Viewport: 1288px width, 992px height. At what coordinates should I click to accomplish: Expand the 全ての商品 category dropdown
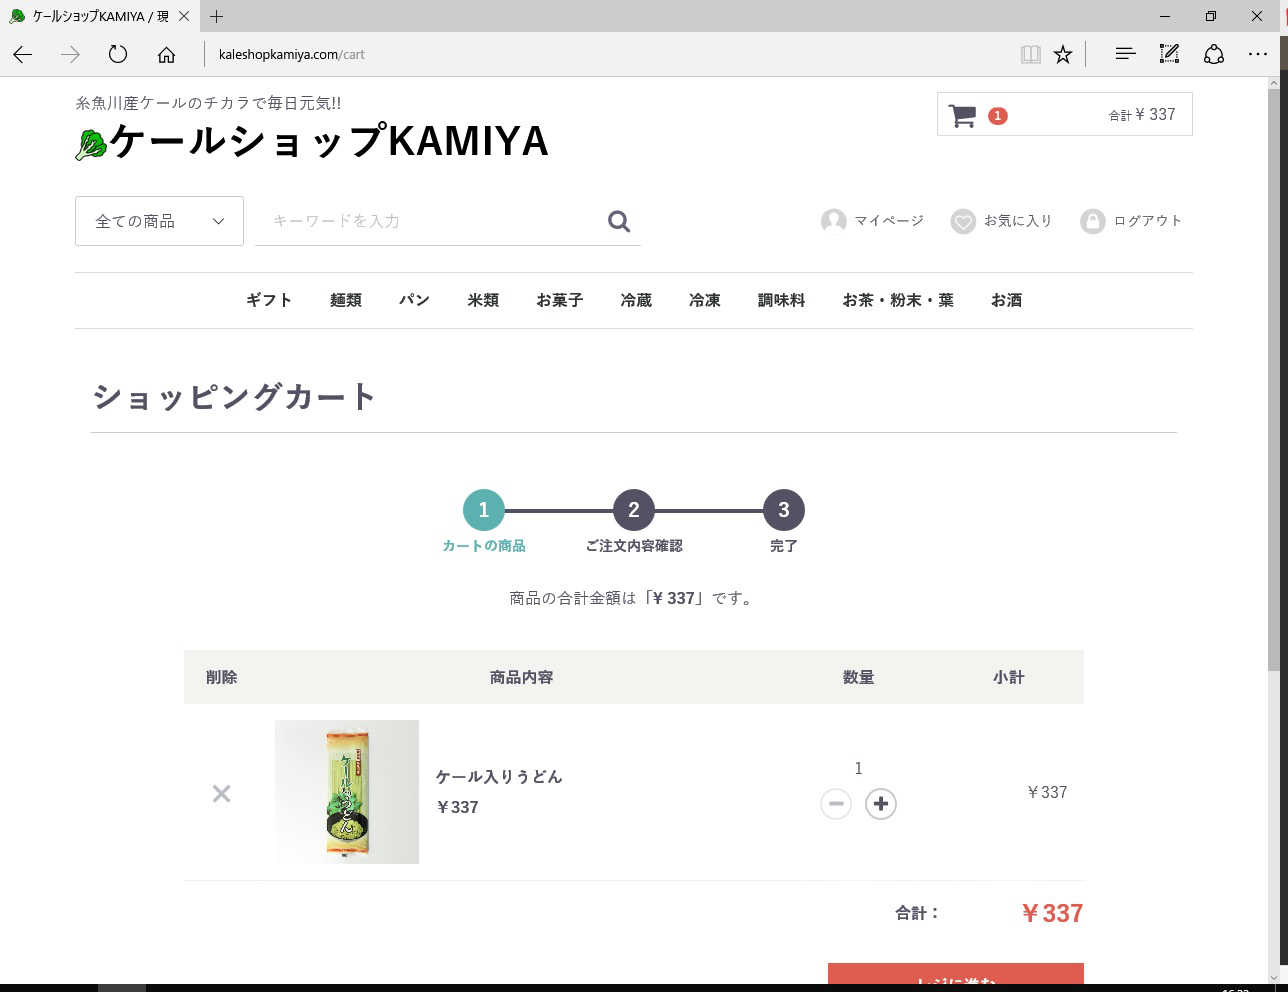pyautogui.click(x=159, y=221)
